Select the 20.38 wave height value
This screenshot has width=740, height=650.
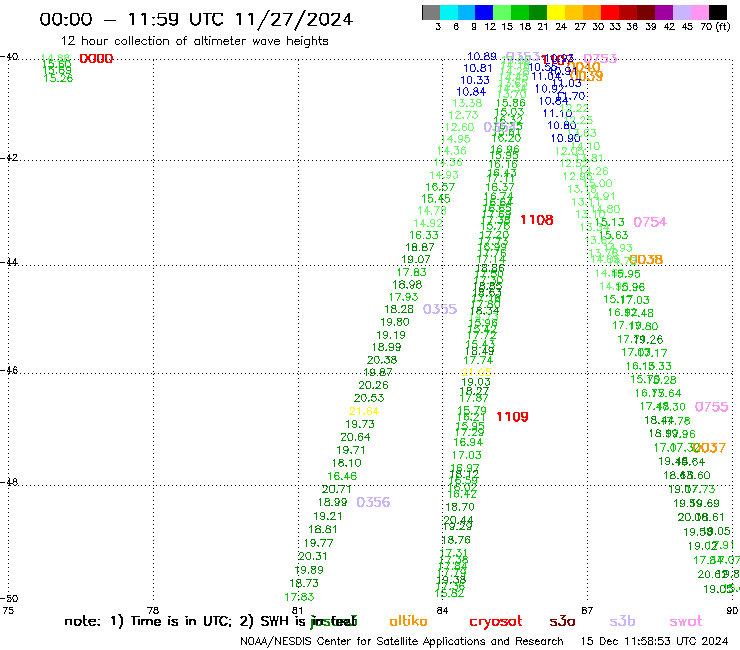pyautogui.click(x=382, y=360)
